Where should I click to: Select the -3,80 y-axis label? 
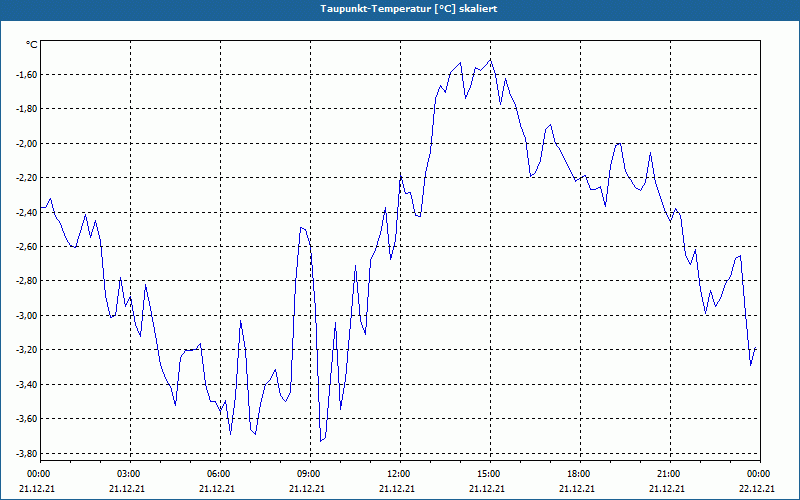tap(27, 453)
